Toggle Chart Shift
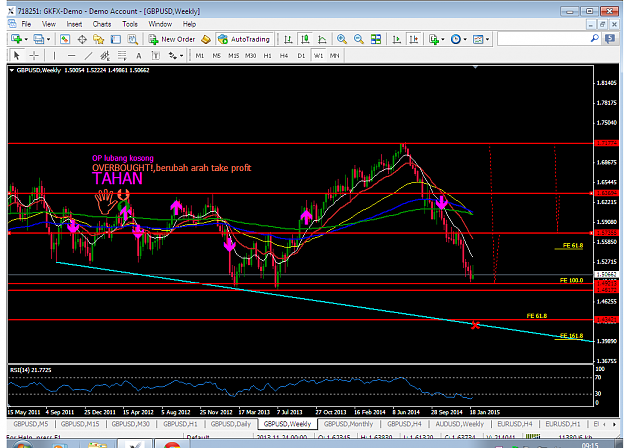Viewport: 625px width, 448px height. (x=414, y=39)
